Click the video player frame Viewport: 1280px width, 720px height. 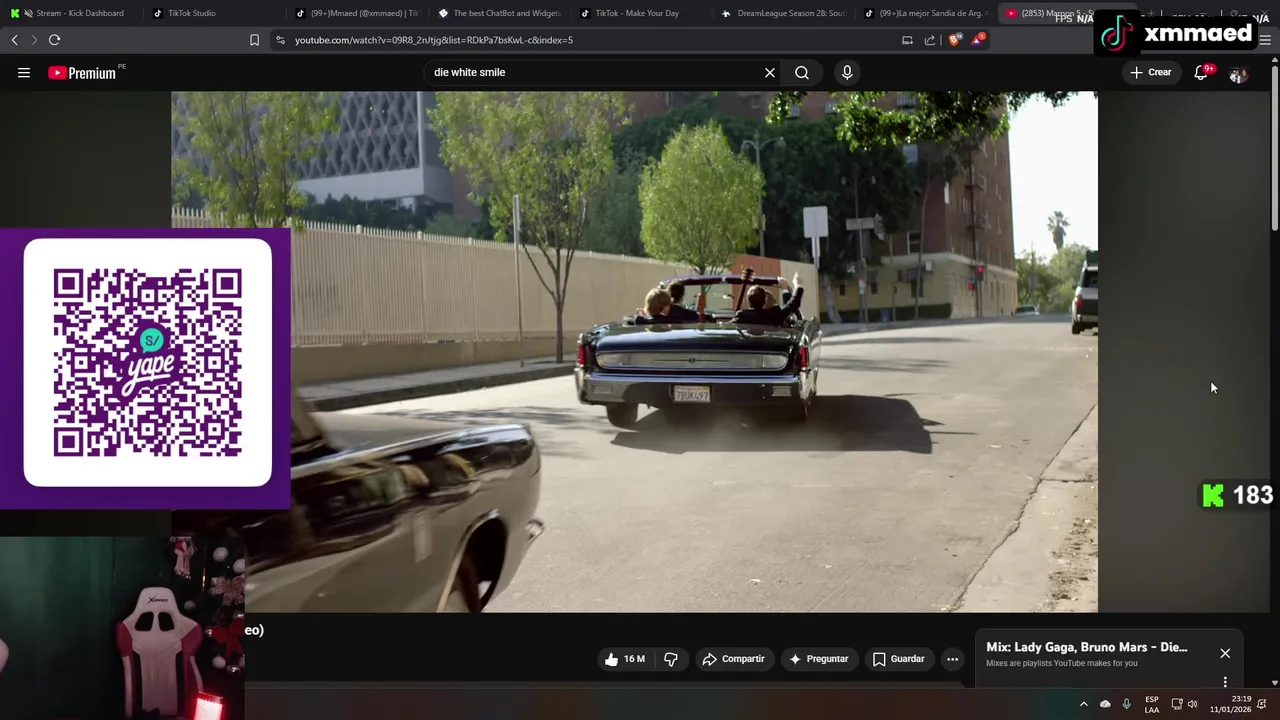(x=634, y=352)
